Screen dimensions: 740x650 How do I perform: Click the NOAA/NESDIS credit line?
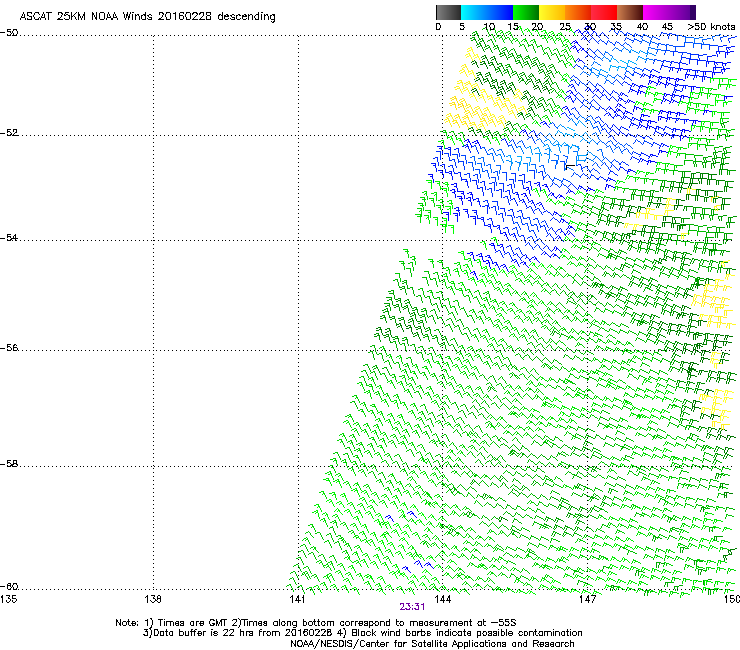pyautogui.click(x=432, y=644)
